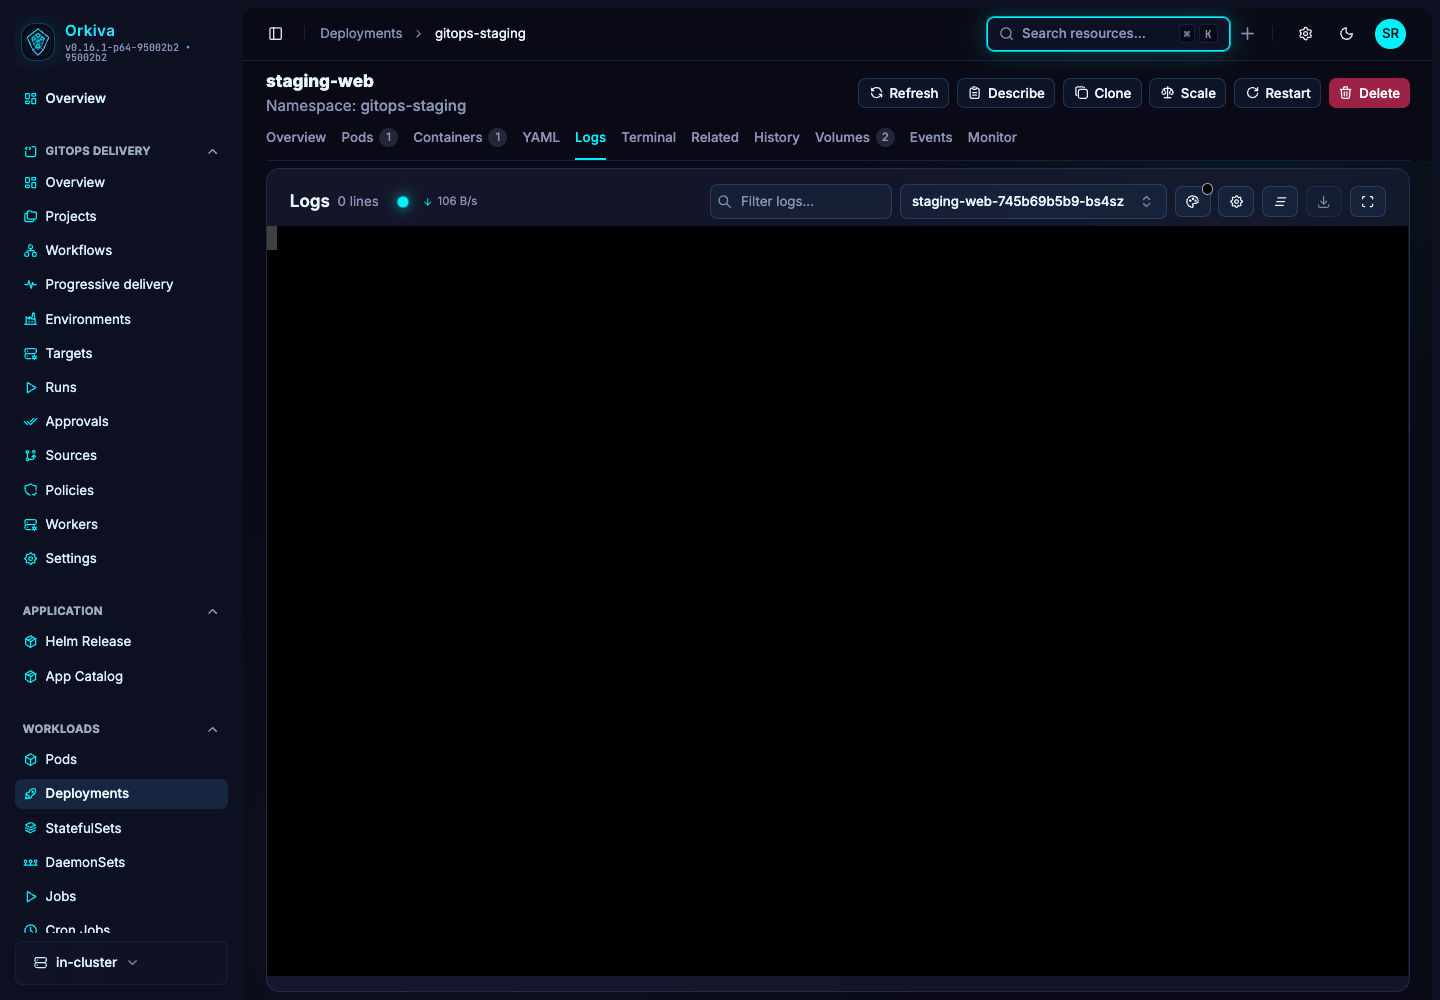Switch theme with the moon icon
Image resolution: width=1440 pixels, height=1000 pixels.
[x=1347, y=34]
